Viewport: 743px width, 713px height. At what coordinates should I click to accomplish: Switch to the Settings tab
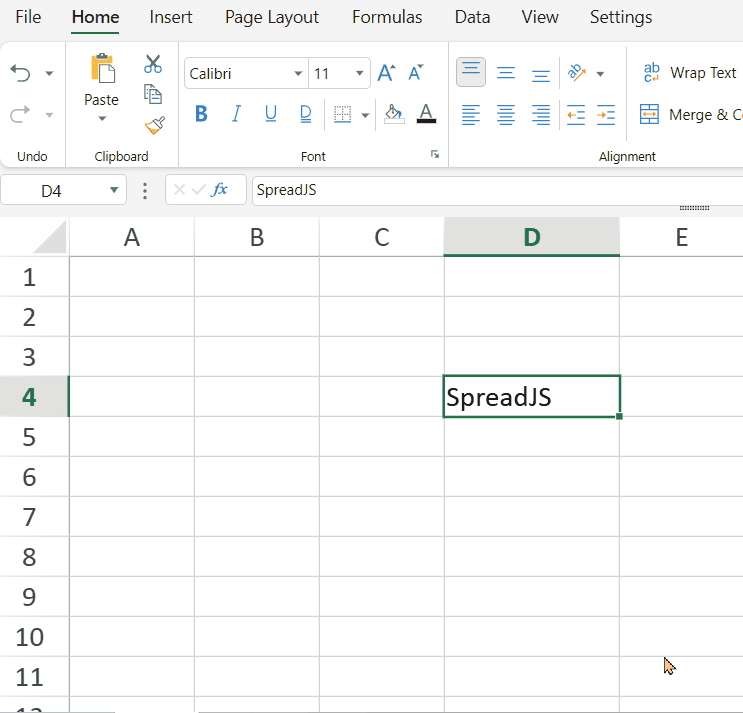tap(621, 17)
